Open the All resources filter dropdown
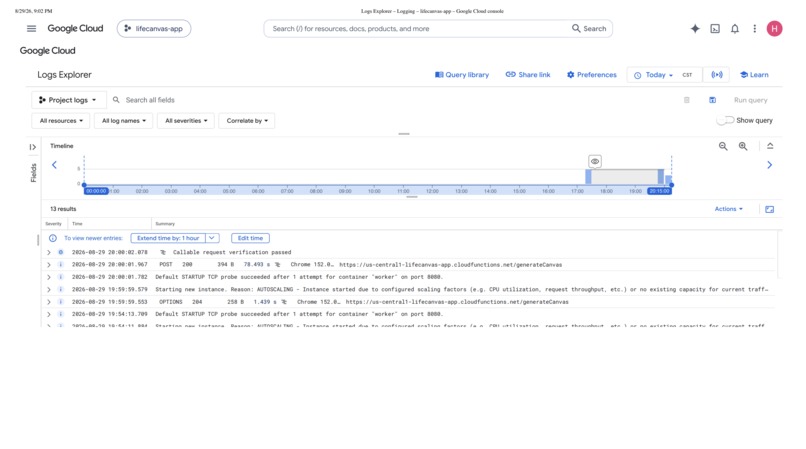Viewport: 806px width, 449px height. [61, 121]
